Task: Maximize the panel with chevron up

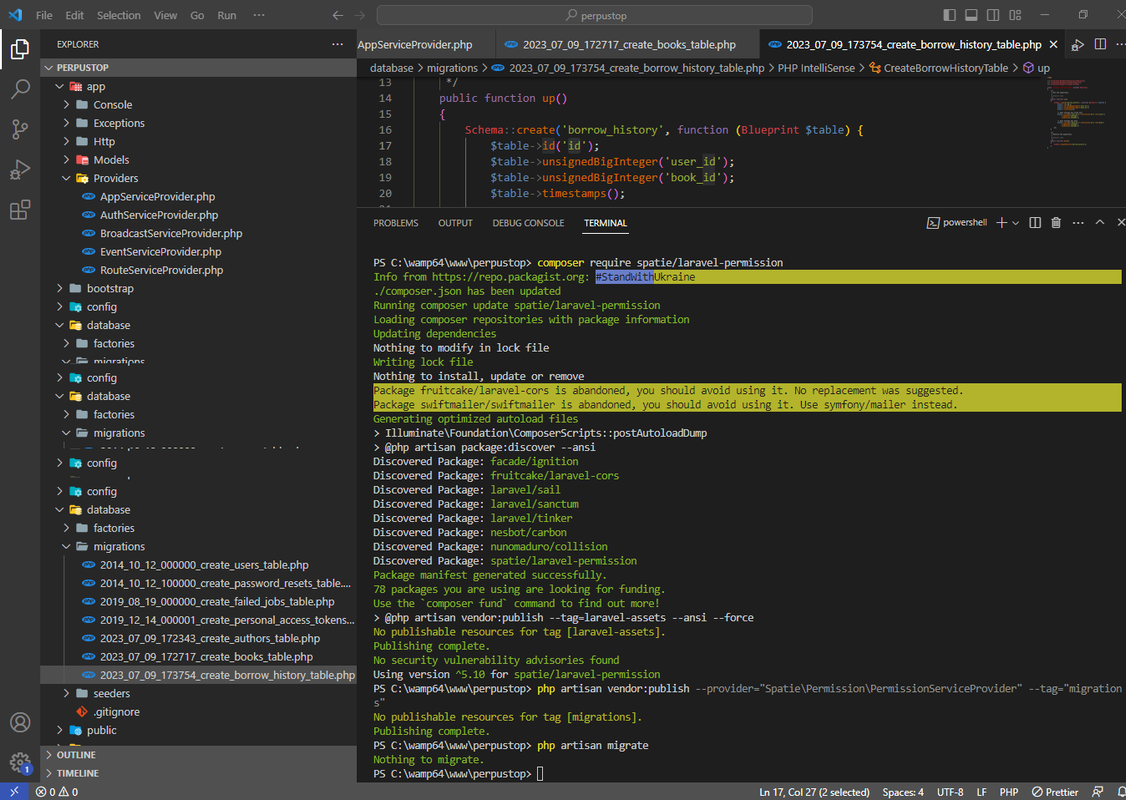Action: click(x=1099, y=223)
